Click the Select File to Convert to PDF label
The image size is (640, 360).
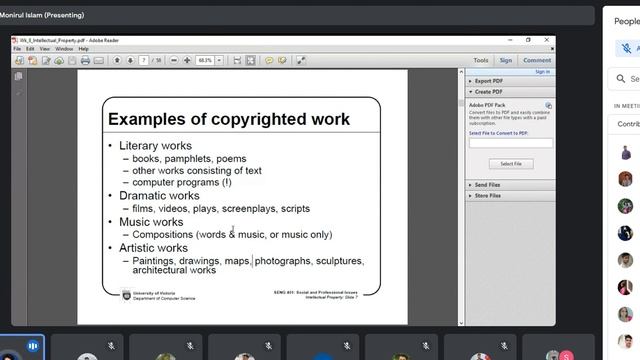(498, 133)
